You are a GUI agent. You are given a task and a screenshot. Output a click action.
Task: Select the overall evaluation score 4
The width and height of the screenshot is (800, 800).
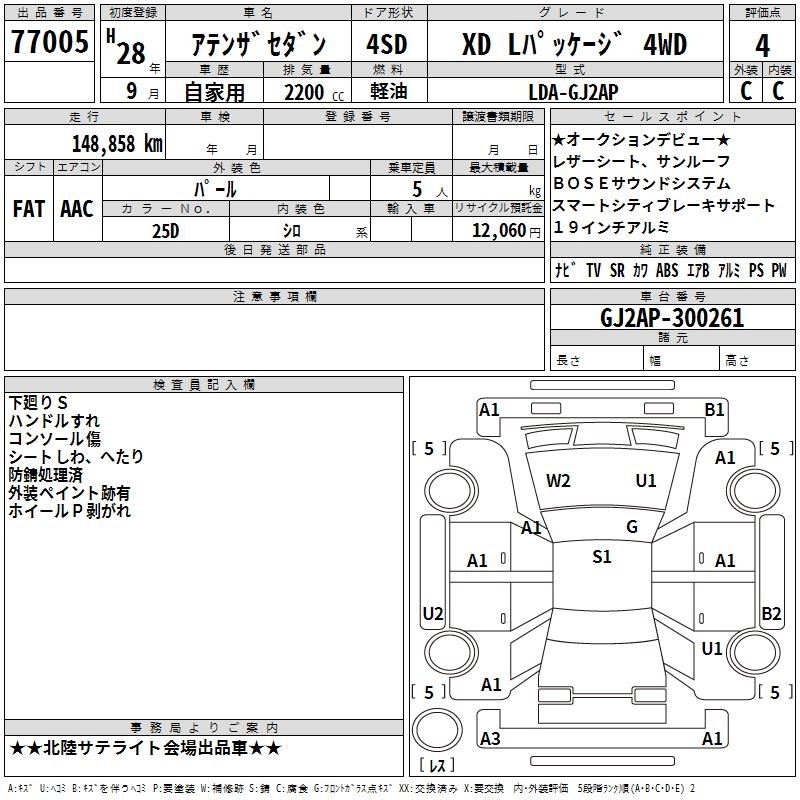click(763, 45)
